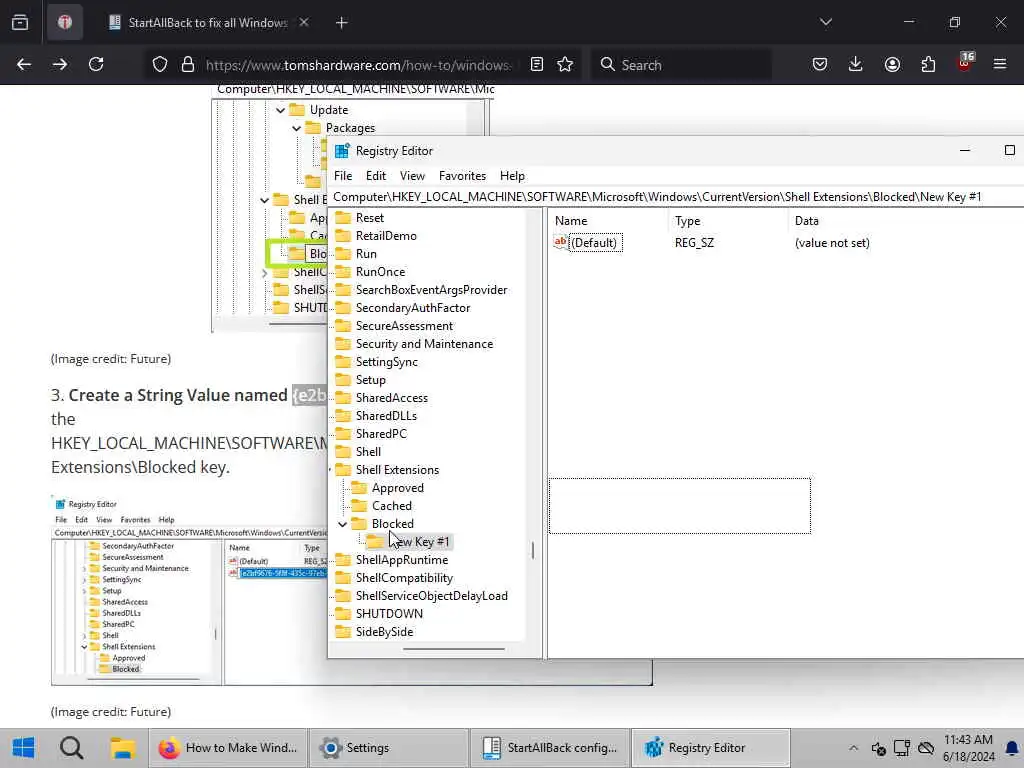Select the ShellCompatibility key
The height and width of the screenshot is (768, 1024).
[x=404, y=578]
